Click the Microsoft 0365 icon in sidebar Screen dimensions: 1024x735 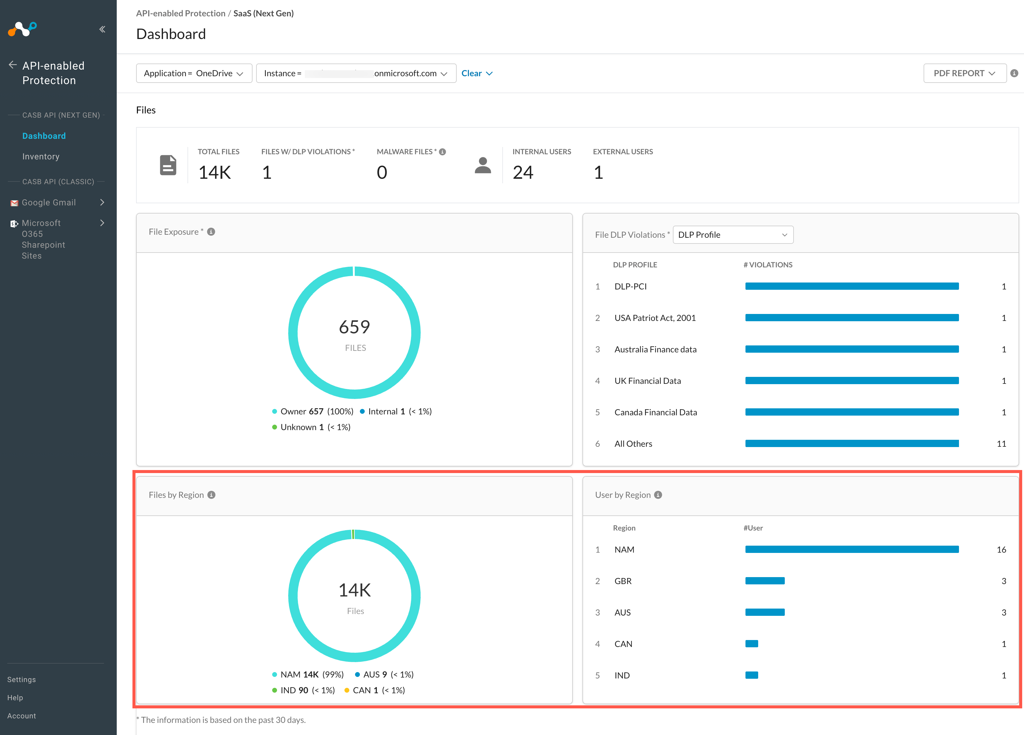[14, 222]
